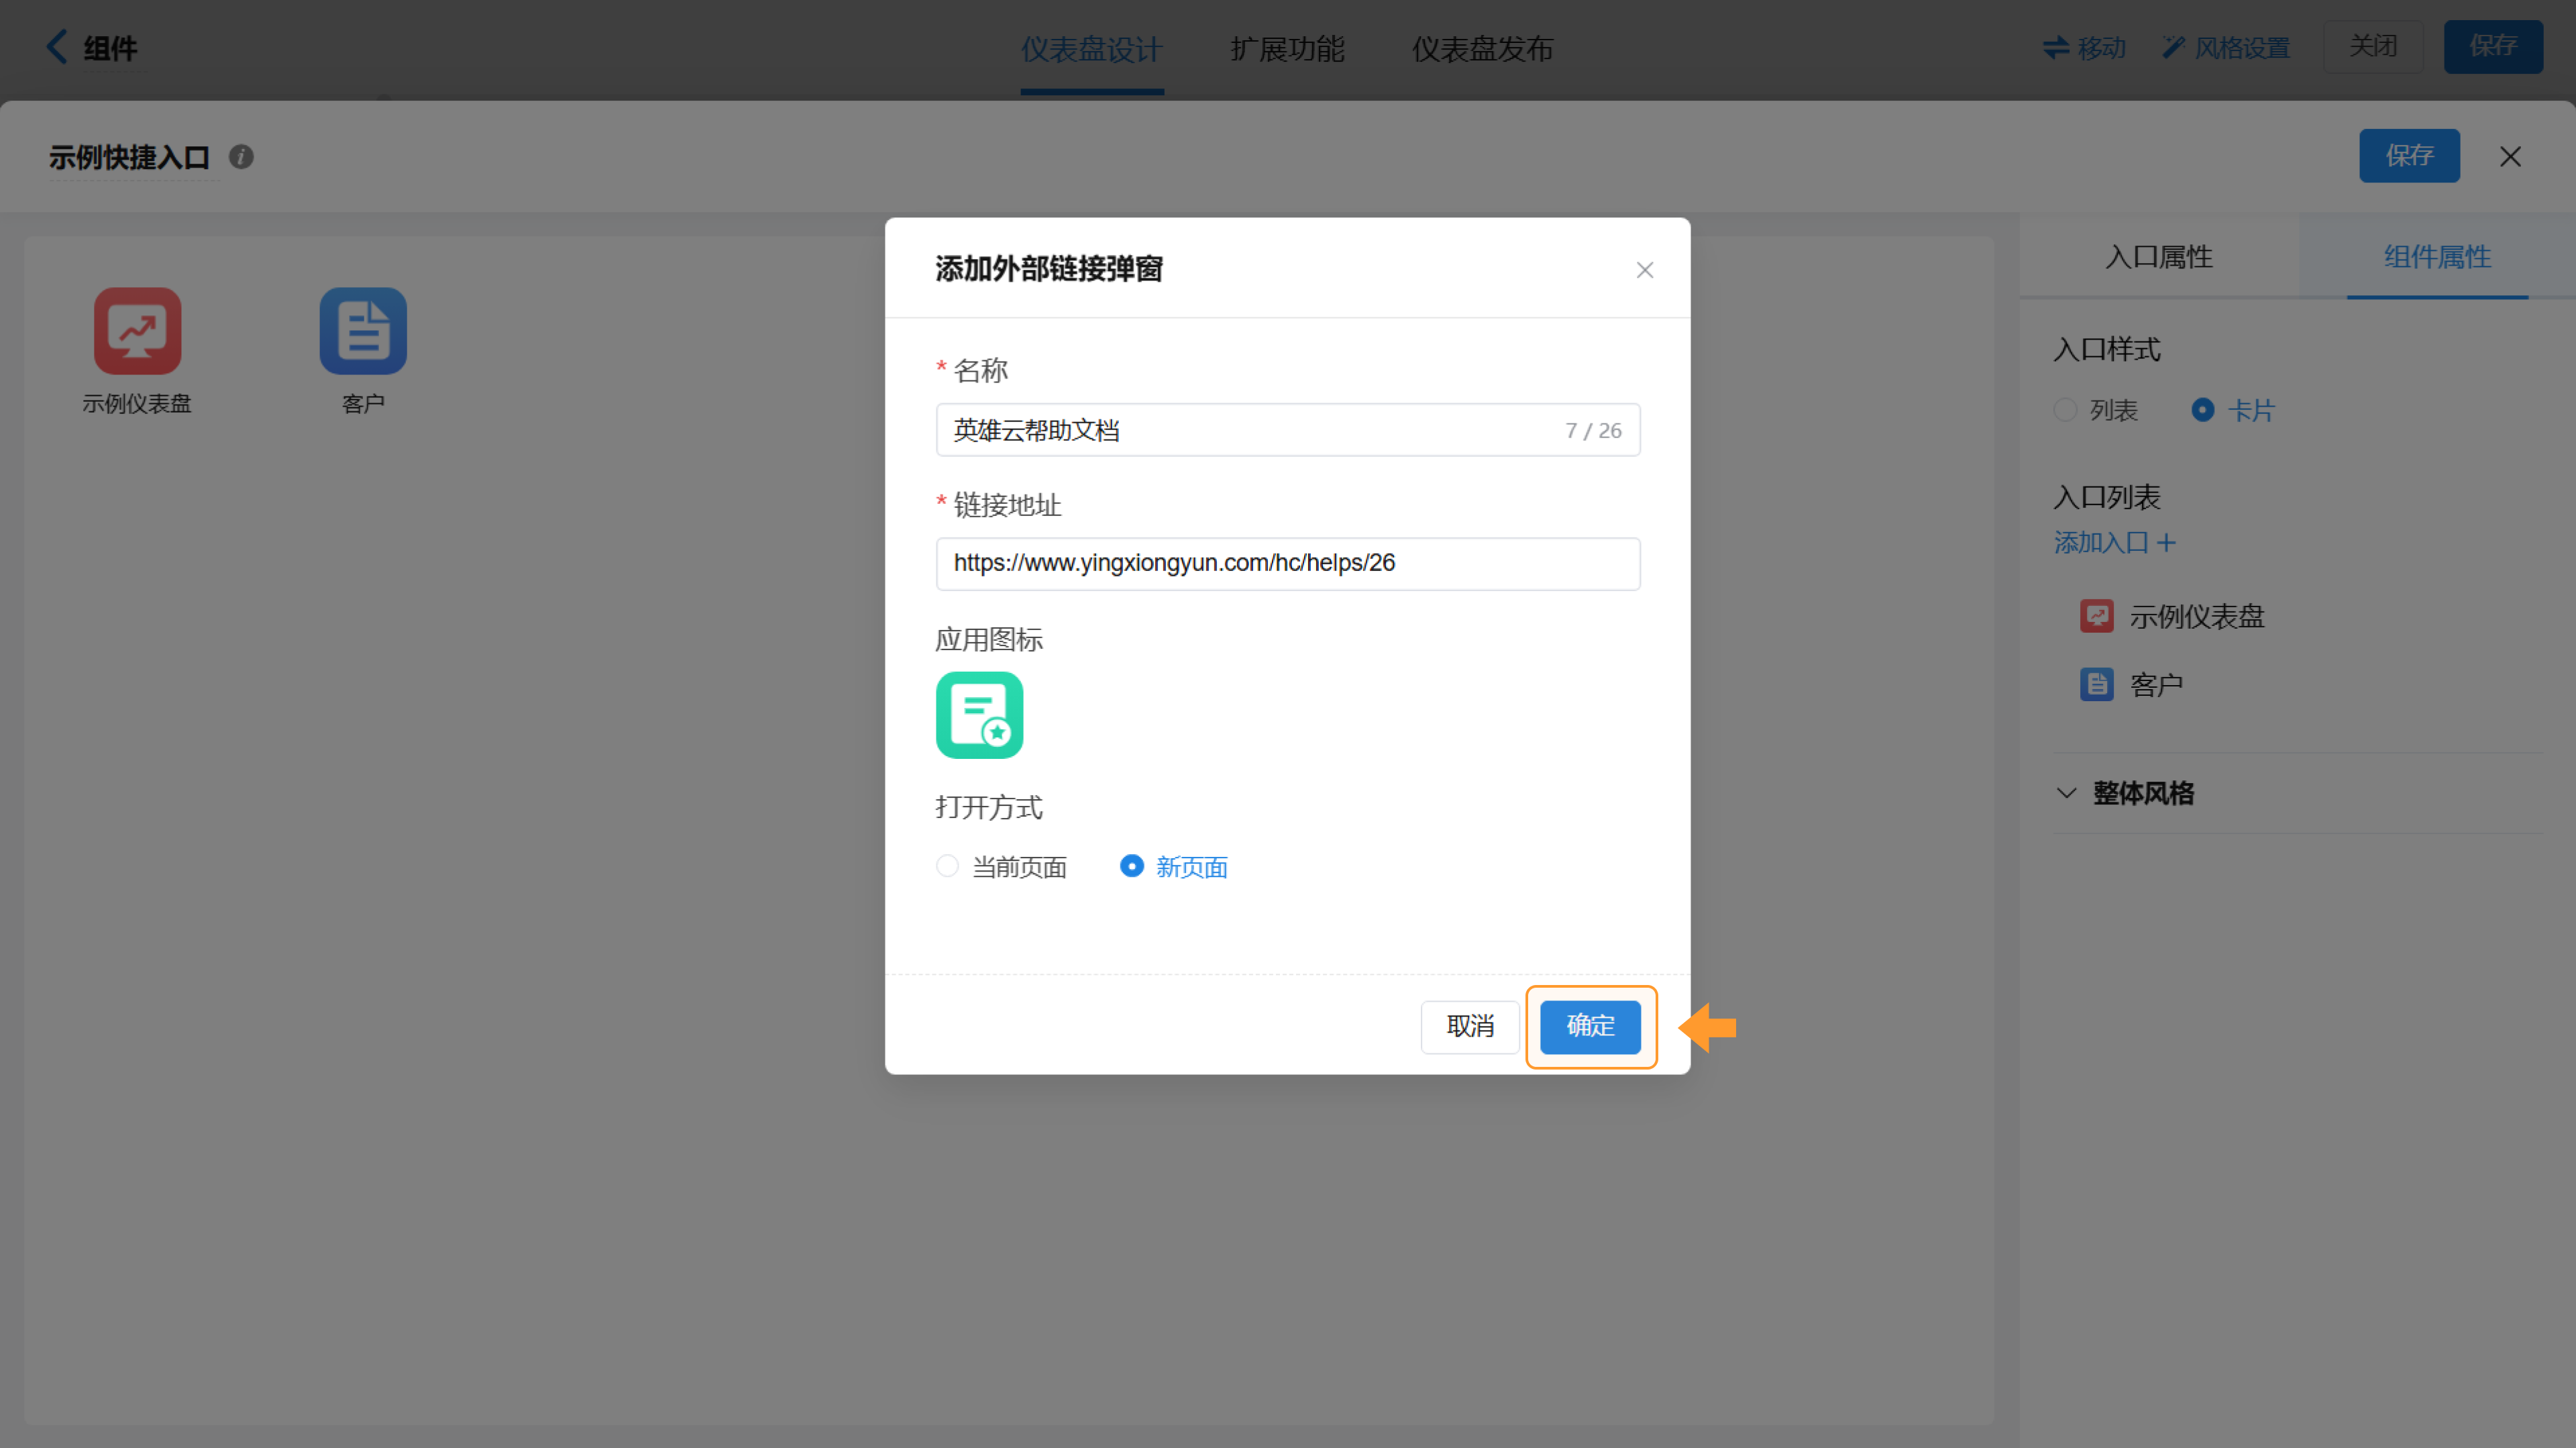Click 确定 to confirm the link

(1590, 1027)
